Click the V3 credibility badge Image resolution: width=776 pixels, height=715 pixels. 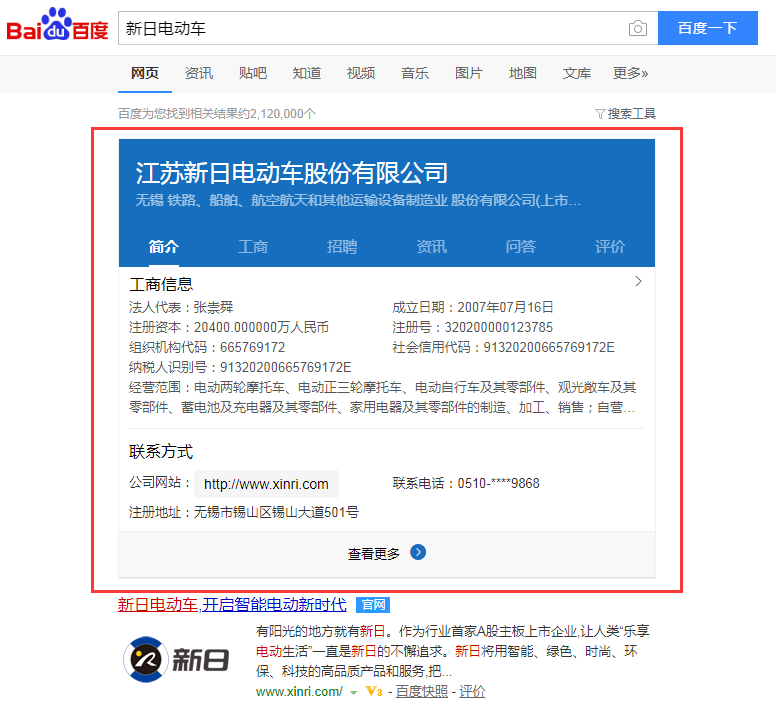click(374, 691)
